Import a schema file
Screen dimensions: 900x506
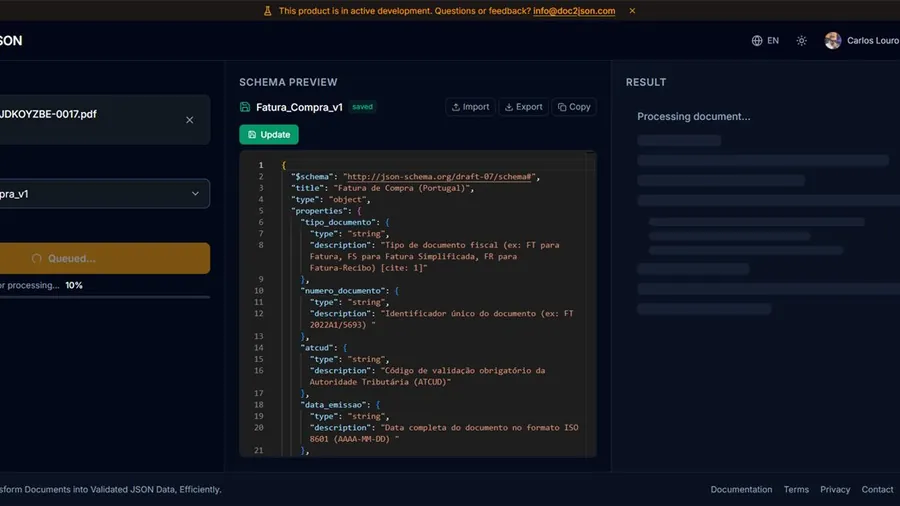[x=470, y=107]
